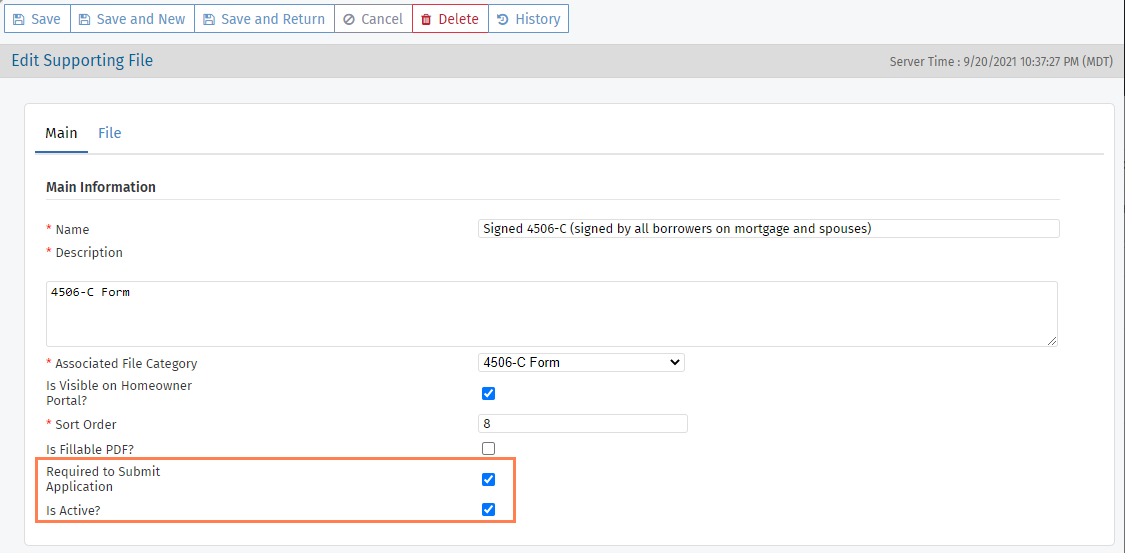Click the Main Information section heading
The image size is (1125, 553).
(x=101, y=187)
